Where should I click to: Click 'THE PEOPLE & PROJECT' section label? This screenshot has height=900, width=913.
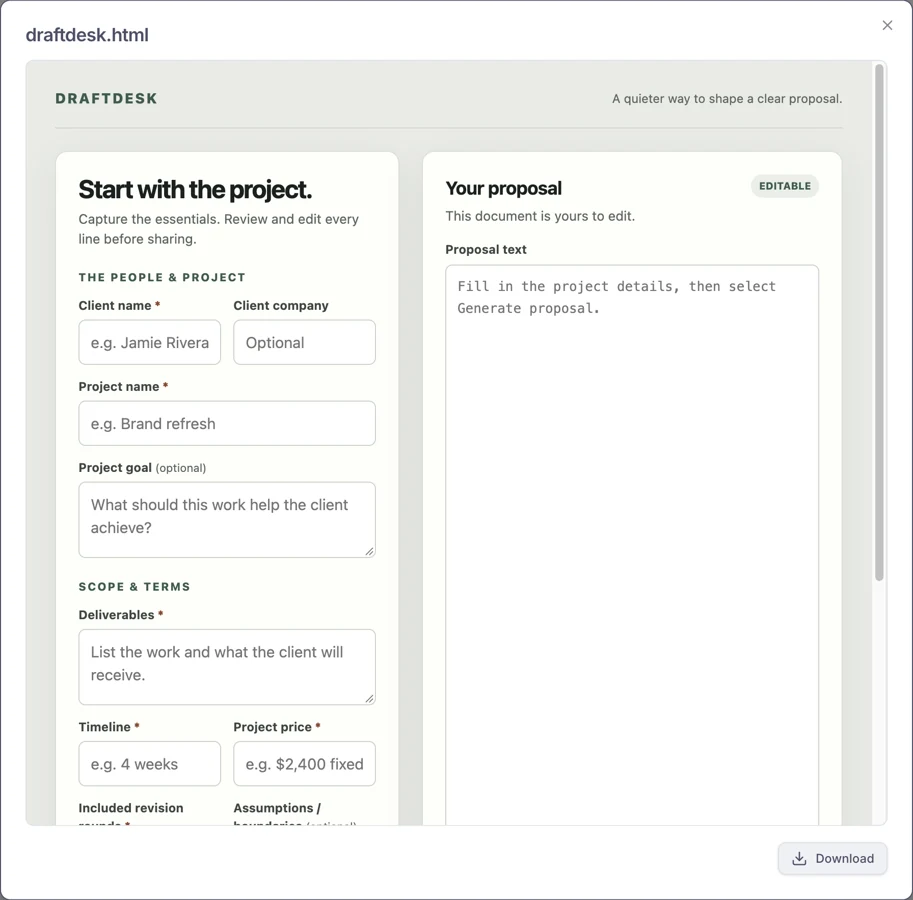pos(162,277)
